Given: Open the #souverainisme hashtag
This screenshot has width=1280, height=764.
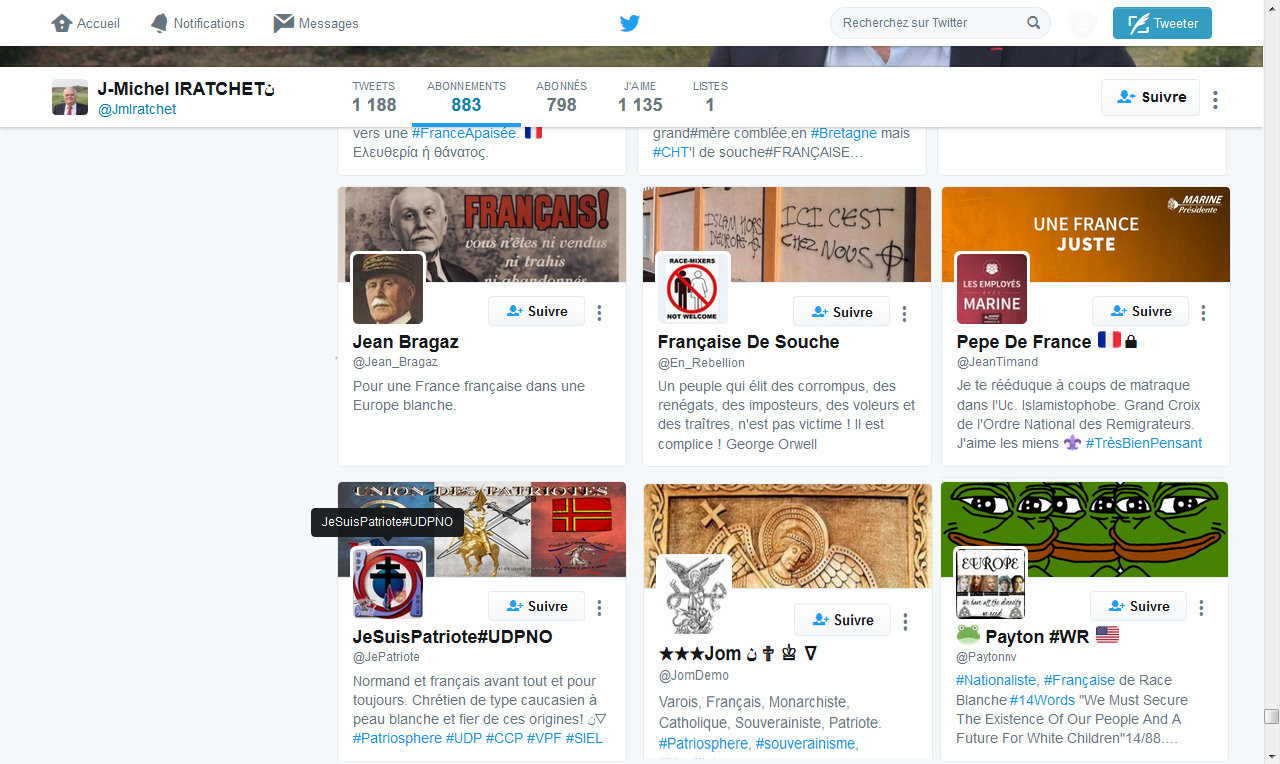Looking at the screenshot, I should click(x=805, y=743).
